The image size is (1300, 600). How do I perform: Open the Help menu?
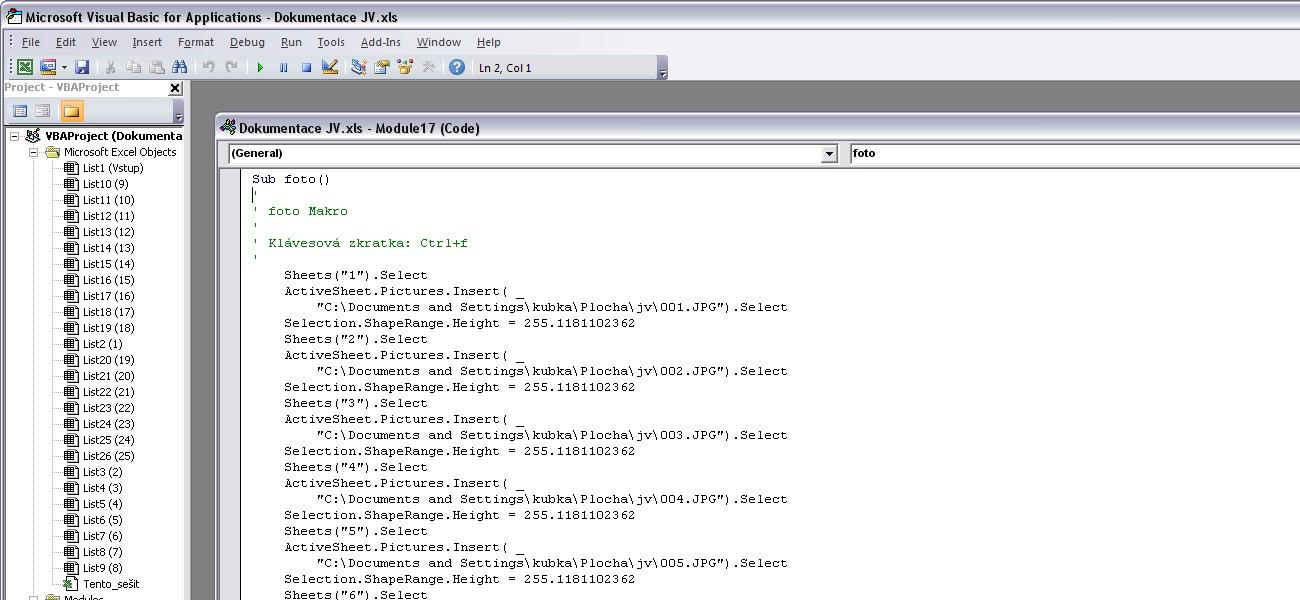point(489,42)
